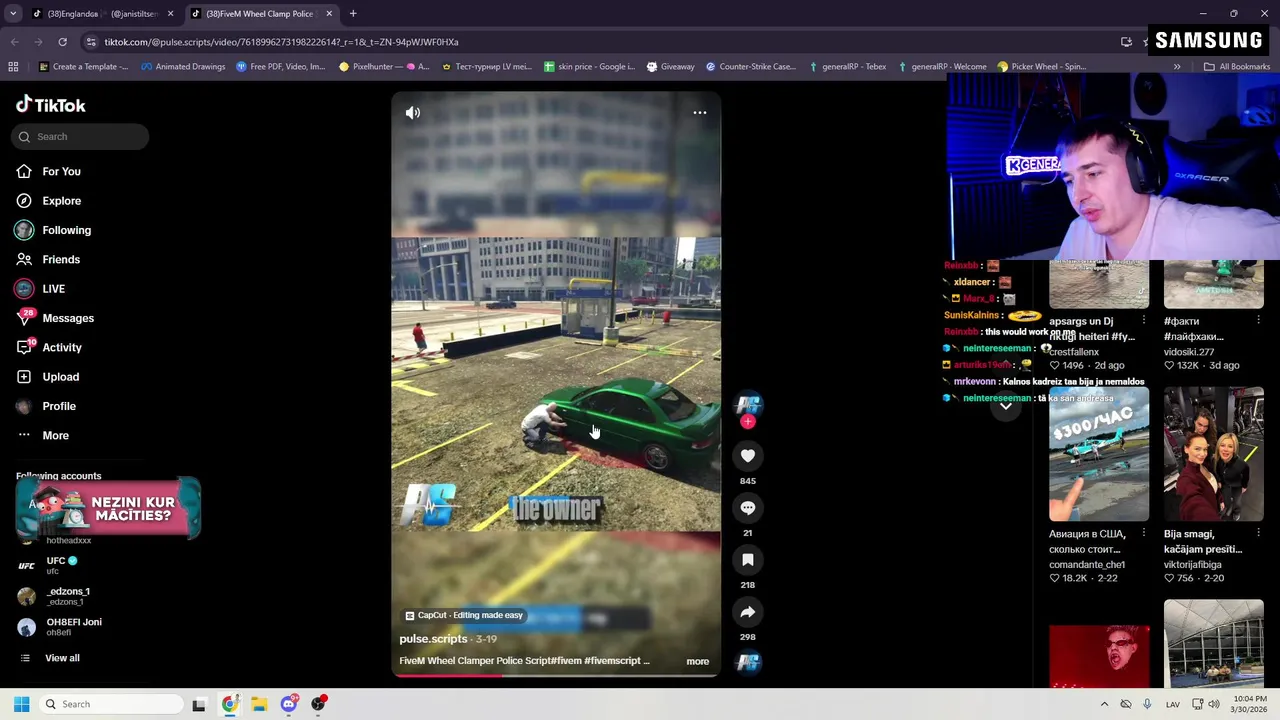Open the comments bubble showing 21

(x=748, y=508)
